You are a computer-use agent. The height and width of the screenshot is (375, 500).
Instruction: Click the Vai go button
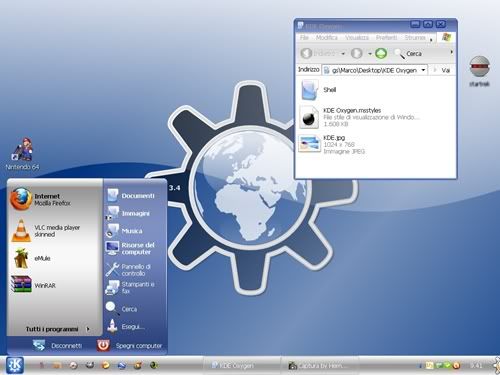(441, 70)
